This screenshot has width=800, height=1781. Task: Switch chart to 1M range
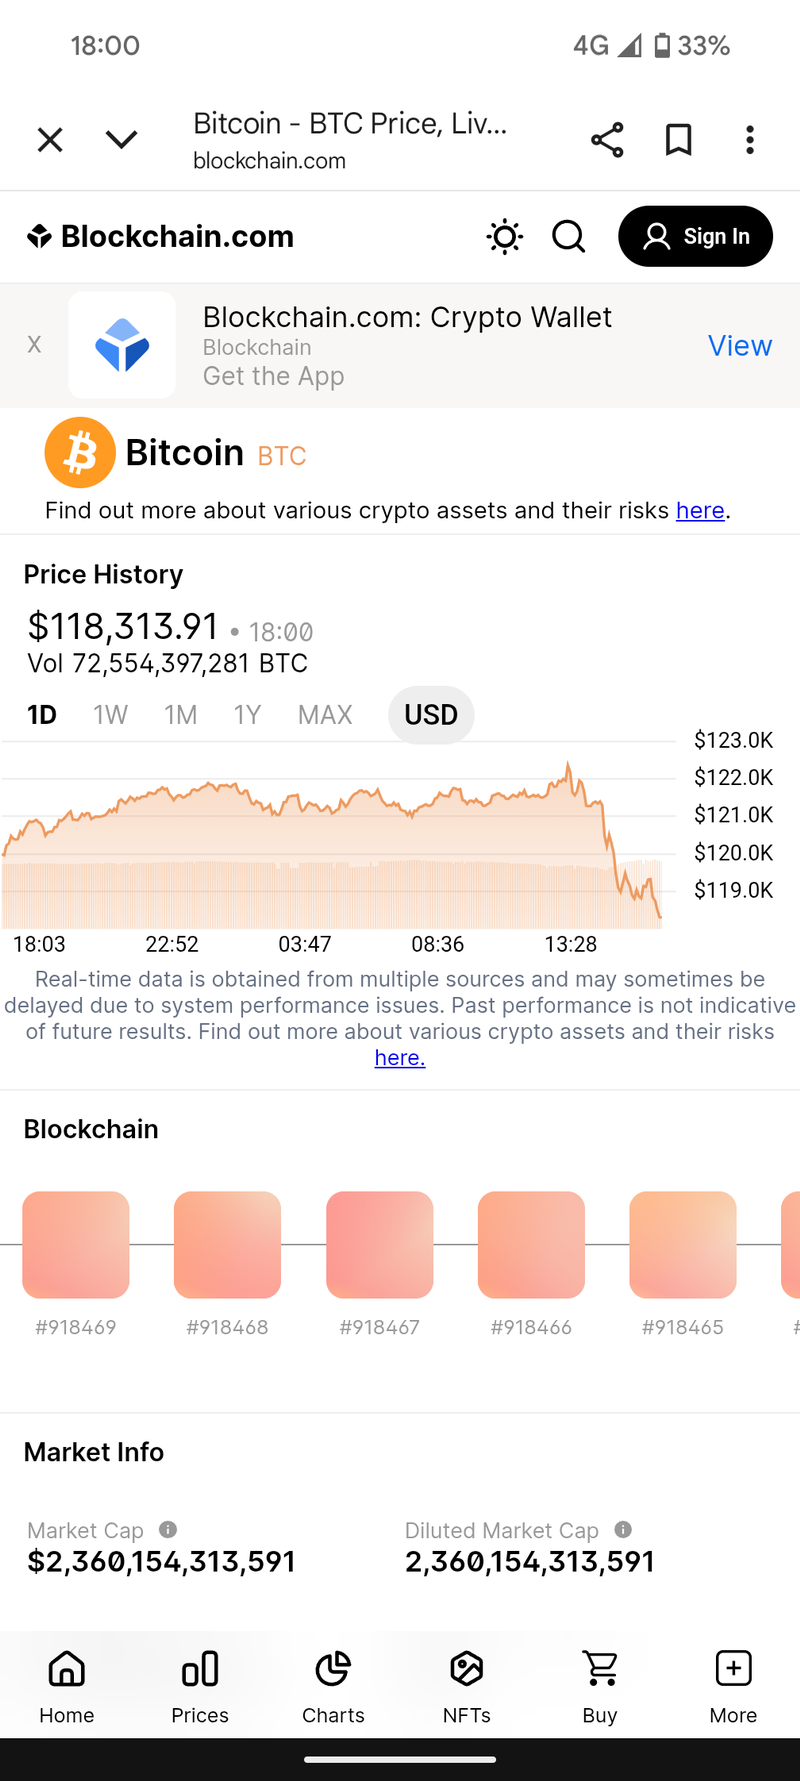[x=180, y=715]
